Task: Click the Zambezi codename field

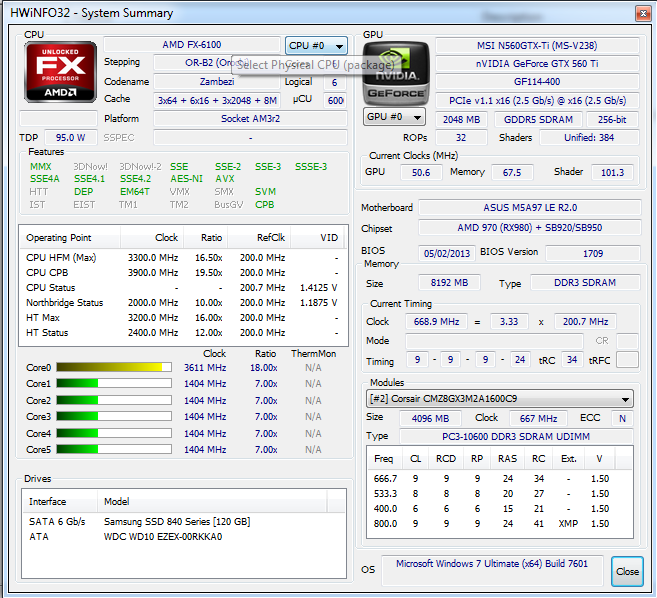Action: pyautogui.click(x=217, y=81)
